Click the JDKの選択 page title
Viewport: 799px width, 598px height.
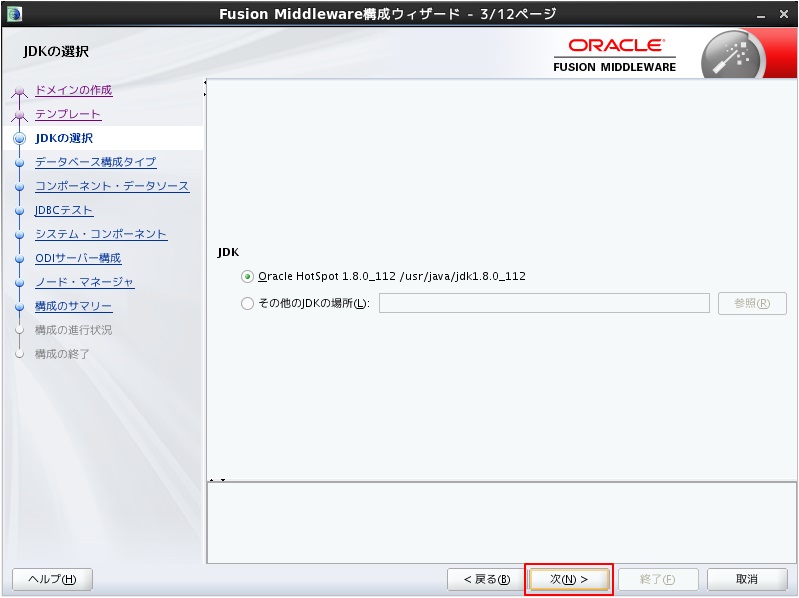tap(56, 51)
